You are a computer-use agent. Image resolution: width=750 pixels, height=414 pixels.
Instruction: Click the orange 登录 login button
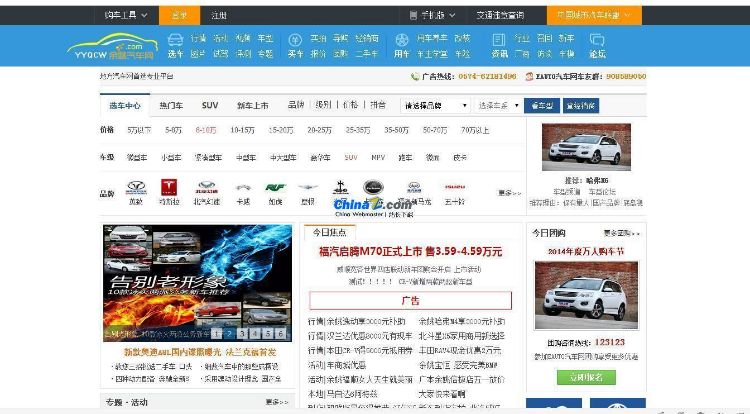[179, 15]
